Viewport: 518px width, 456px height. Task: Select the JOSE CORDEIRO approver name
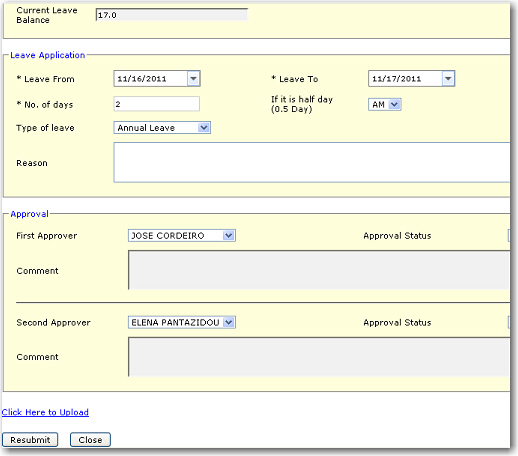click(x=168, y=236)
